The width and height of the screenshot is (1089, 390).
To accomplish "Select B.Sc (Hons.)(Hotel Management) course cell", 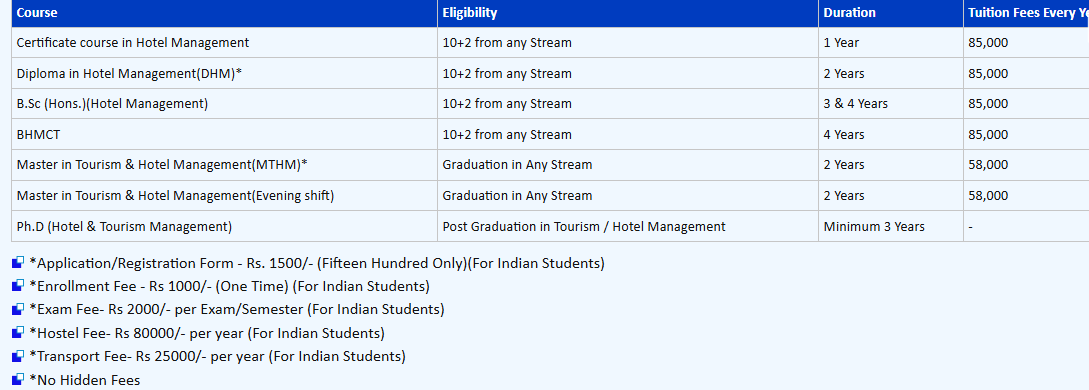I will point(224,103).
